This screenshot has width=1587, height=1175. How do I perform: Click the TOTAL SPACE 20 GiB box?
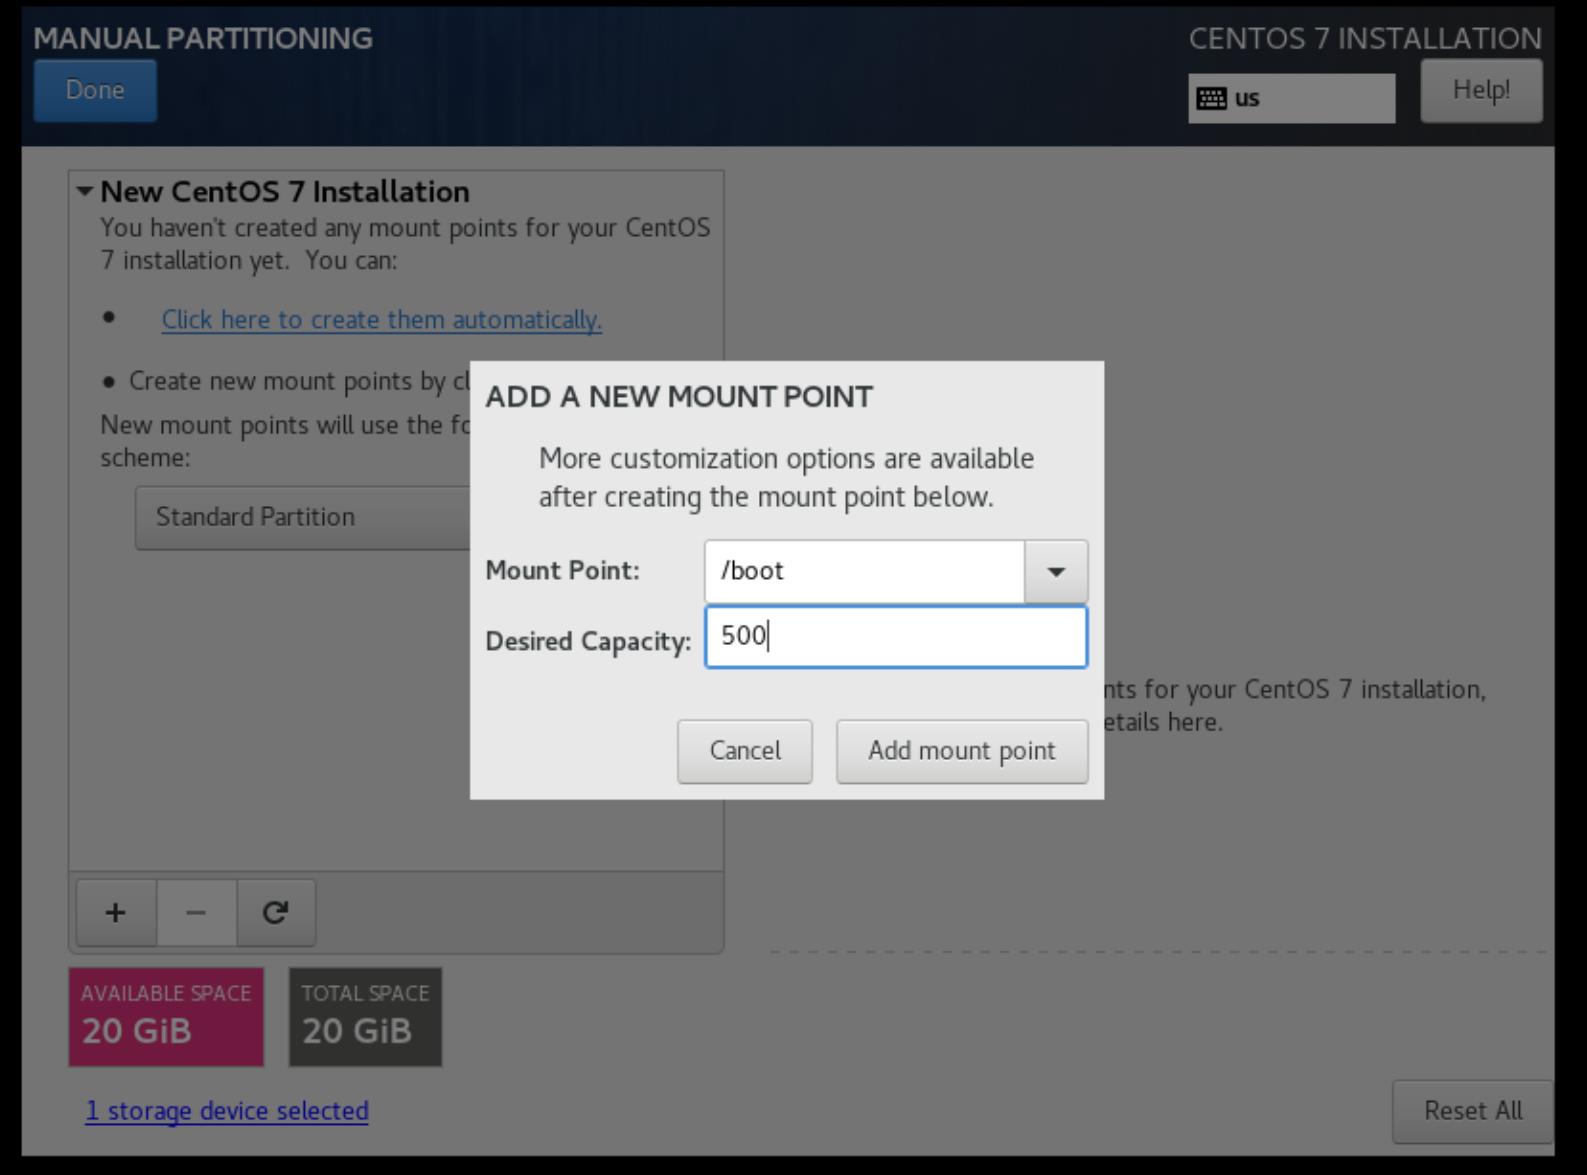point(365,1017)
